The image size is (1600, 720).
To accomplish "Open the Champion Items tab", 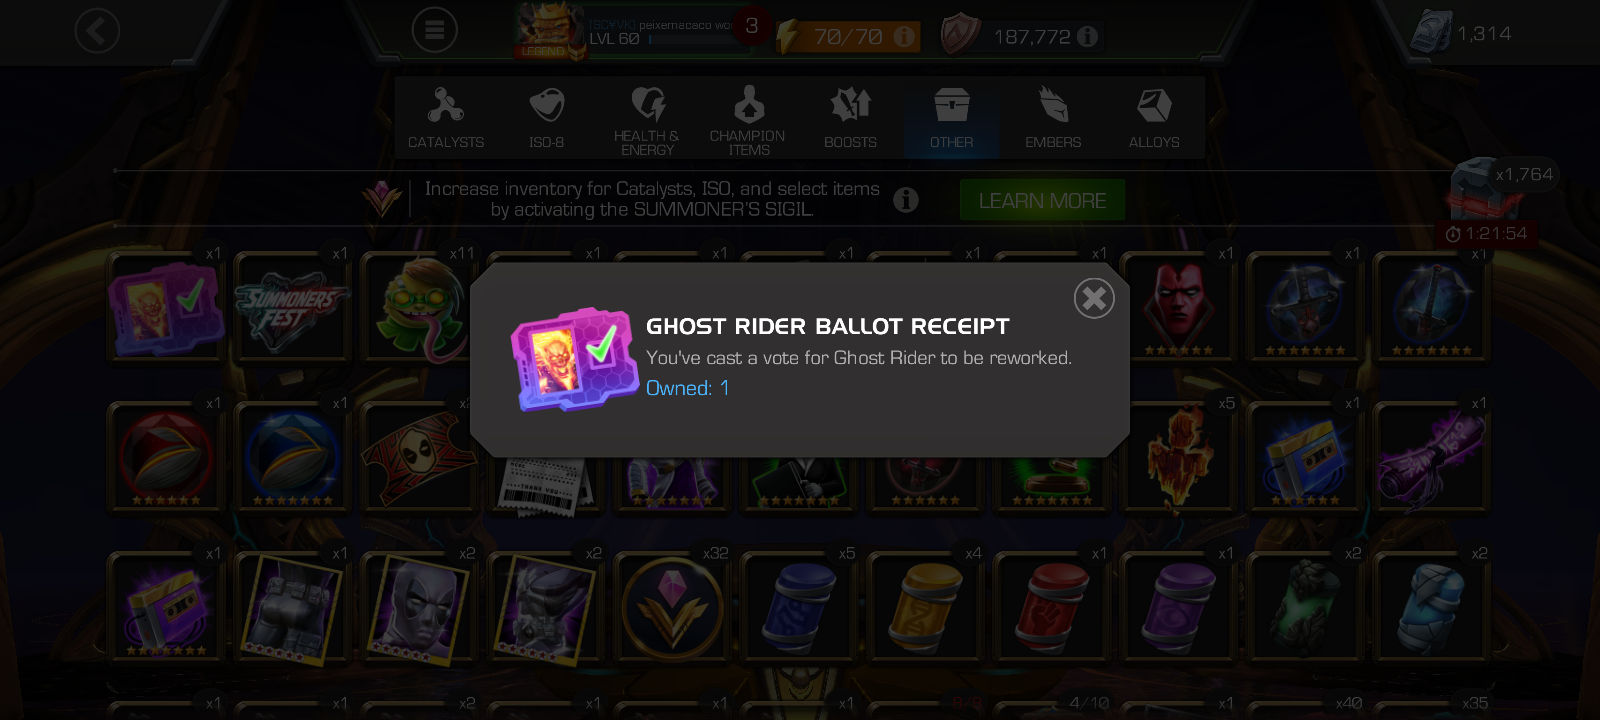I will (x=748, y=118).
